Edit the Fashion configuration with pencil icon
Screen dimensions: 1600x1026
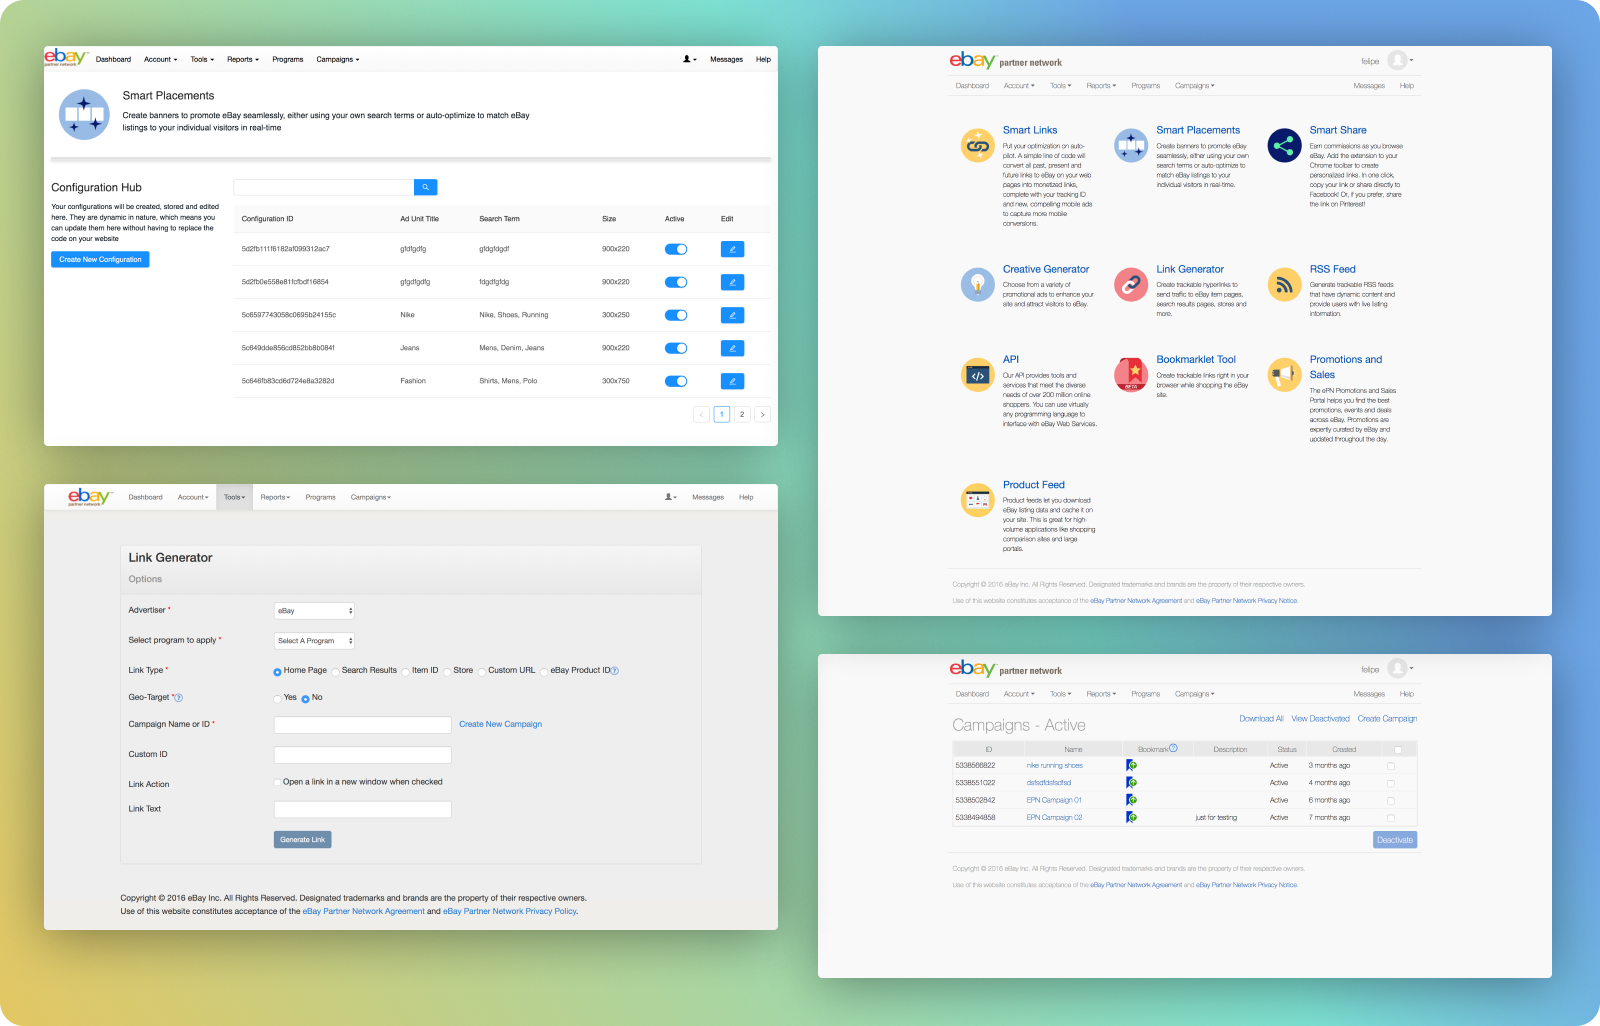732,381
